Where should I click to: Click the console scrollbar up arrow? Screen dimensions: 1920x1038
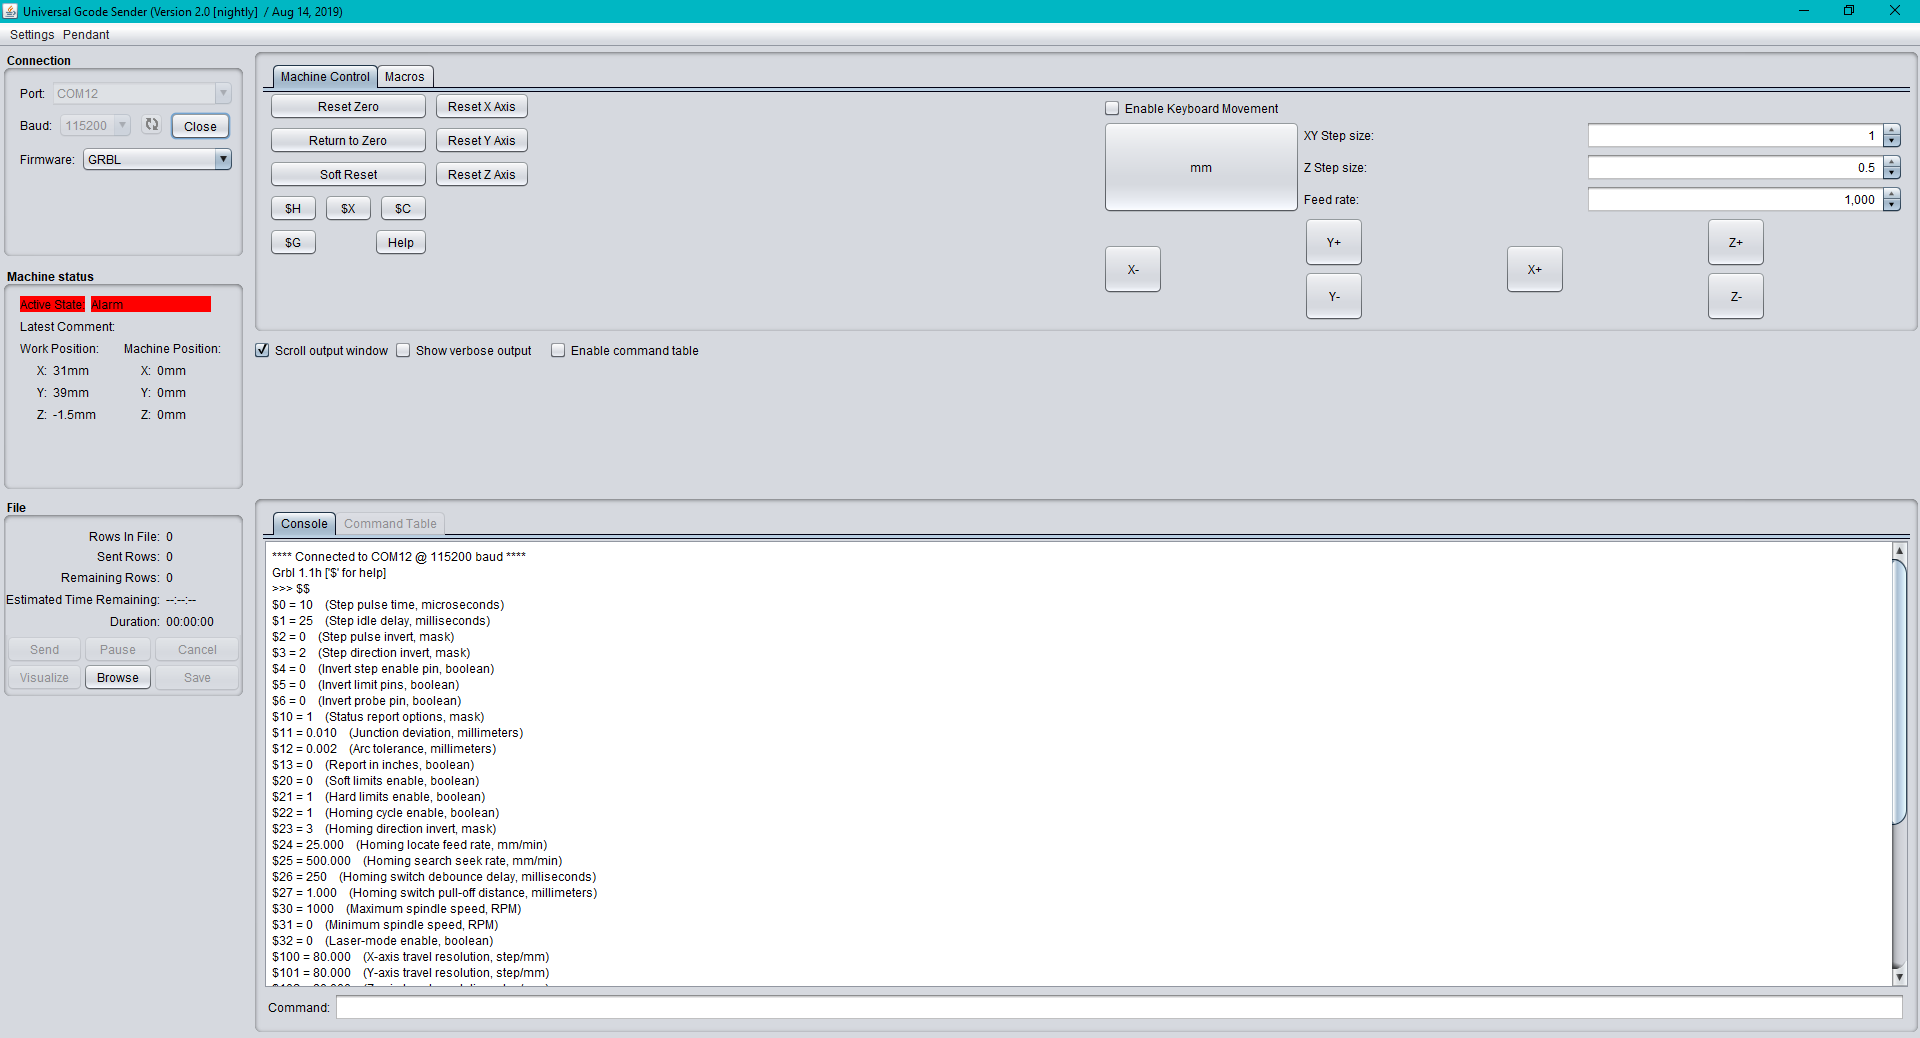pyautogui.click(x=1899, y=551)
